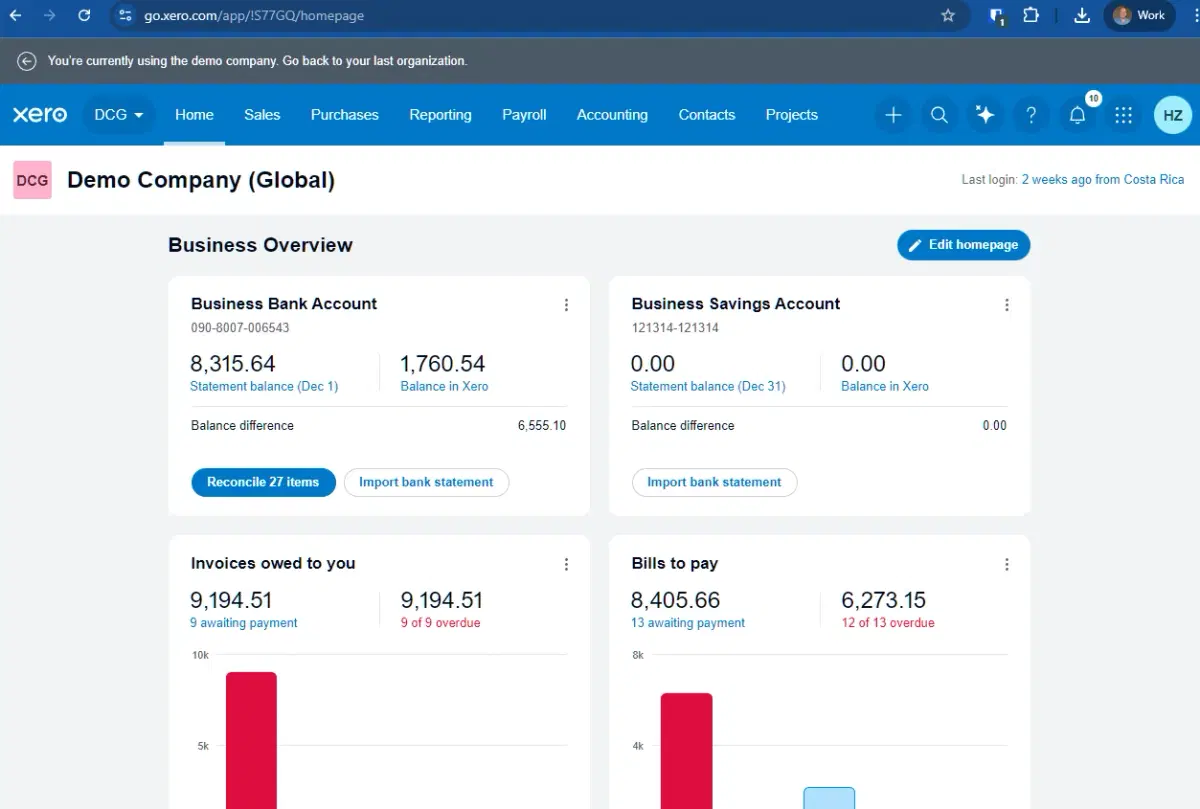The height and width of the screenshot is (809, 1200).
Task: Open Invoices owed to you options menu
Action: coord(566,564)
